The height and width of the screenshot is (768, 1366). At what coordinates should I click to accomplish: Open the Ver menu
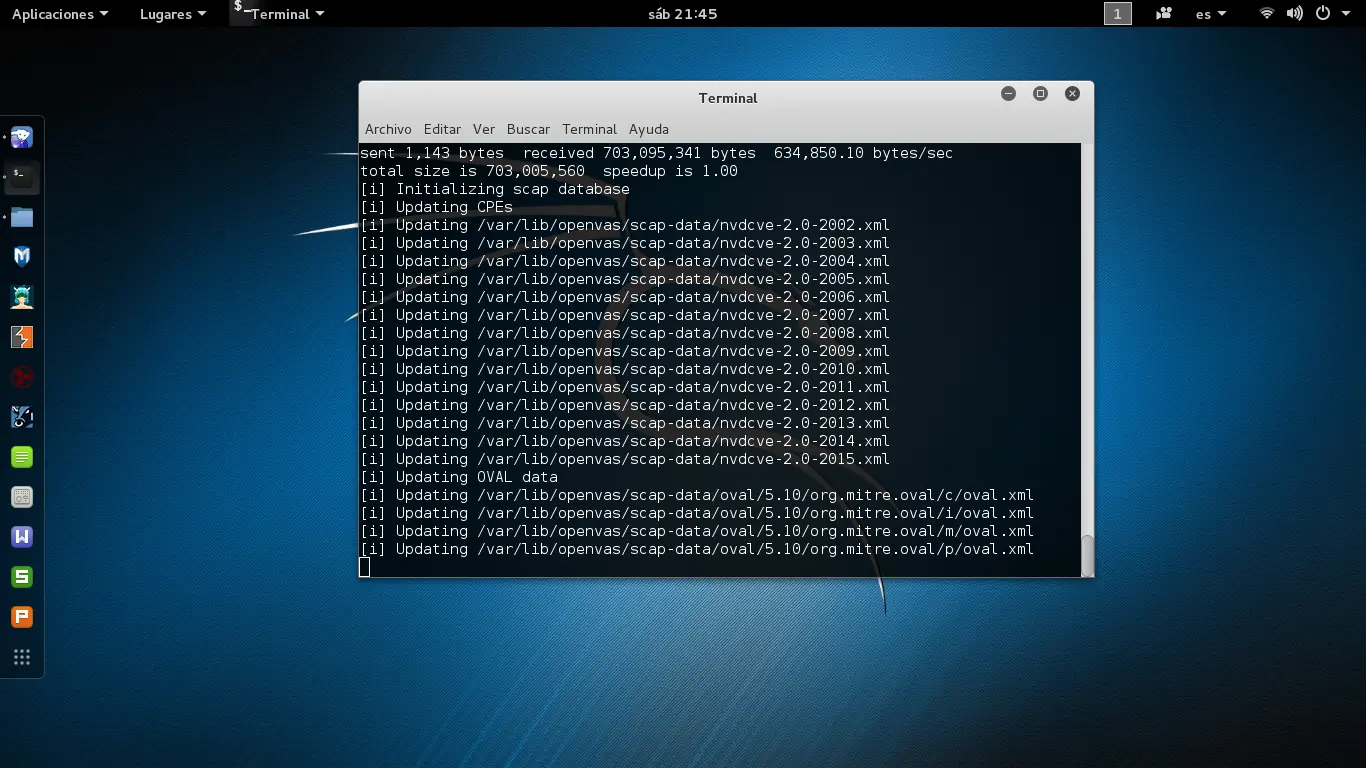(484, 129)
